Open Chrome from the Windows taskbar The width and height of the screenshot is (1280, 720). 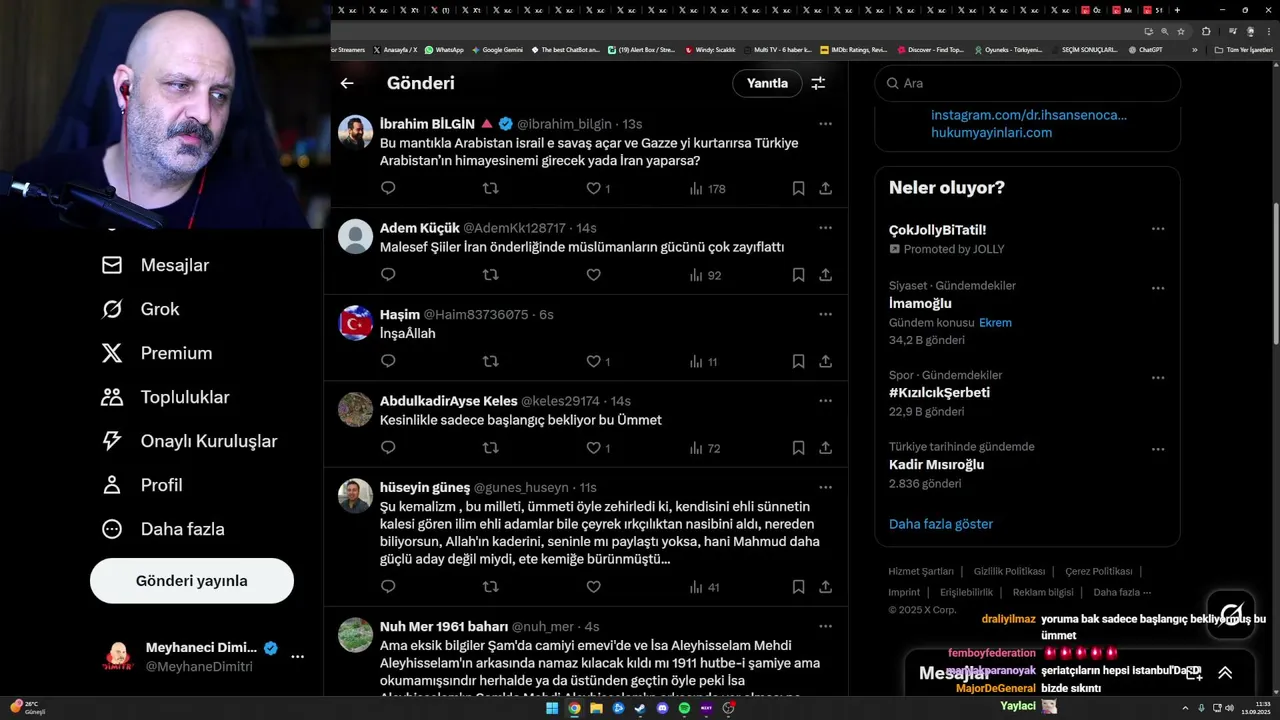tap(574, 708)
